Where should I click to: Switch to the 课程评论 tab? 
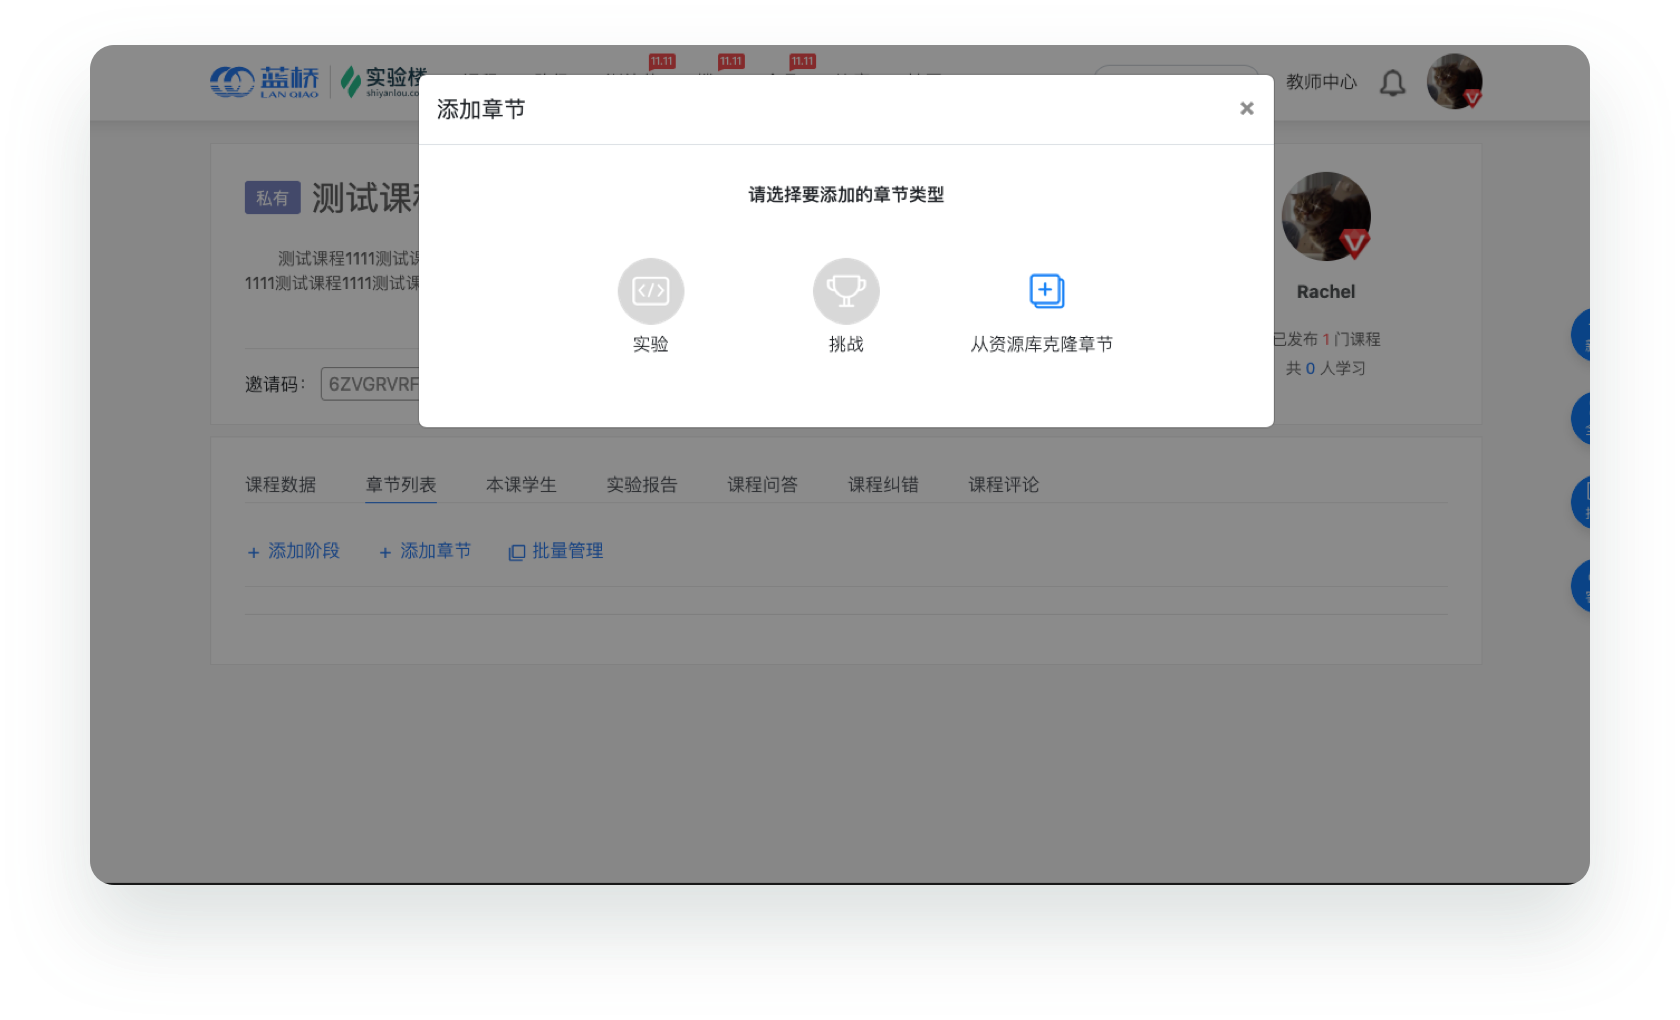click(x=1003, y=485)
